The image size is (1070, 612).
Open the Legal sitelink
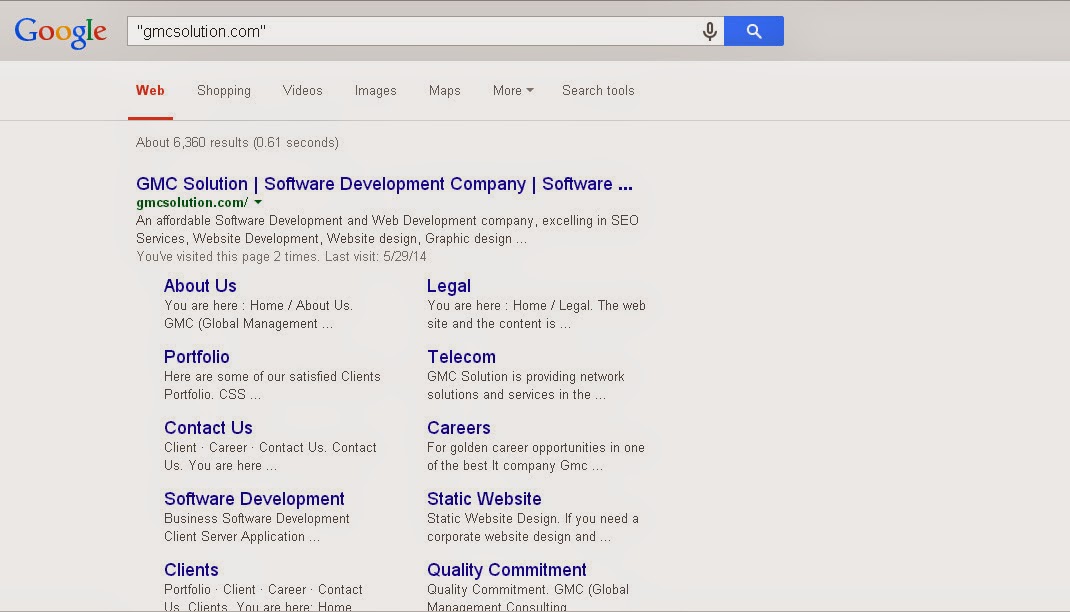pyautogui.click(x=449, y=286)
